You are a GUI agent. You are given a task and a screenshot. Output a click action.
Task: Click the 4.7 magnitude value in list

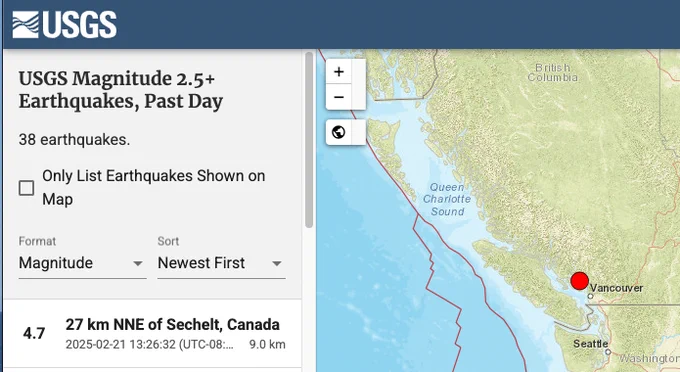(x=34, y=333)
